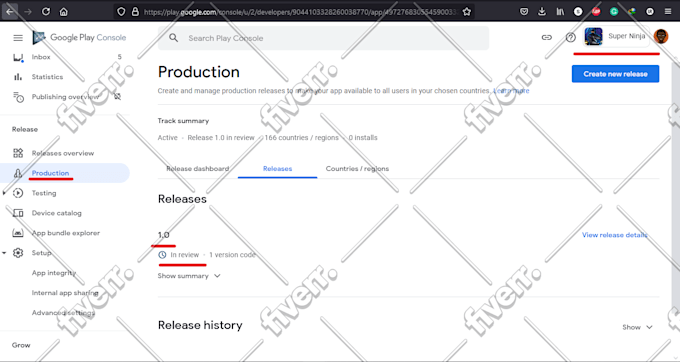Screen dimensions: 680x362
Task: Click the Publishing overview clock icon
Action: [18, 97]
